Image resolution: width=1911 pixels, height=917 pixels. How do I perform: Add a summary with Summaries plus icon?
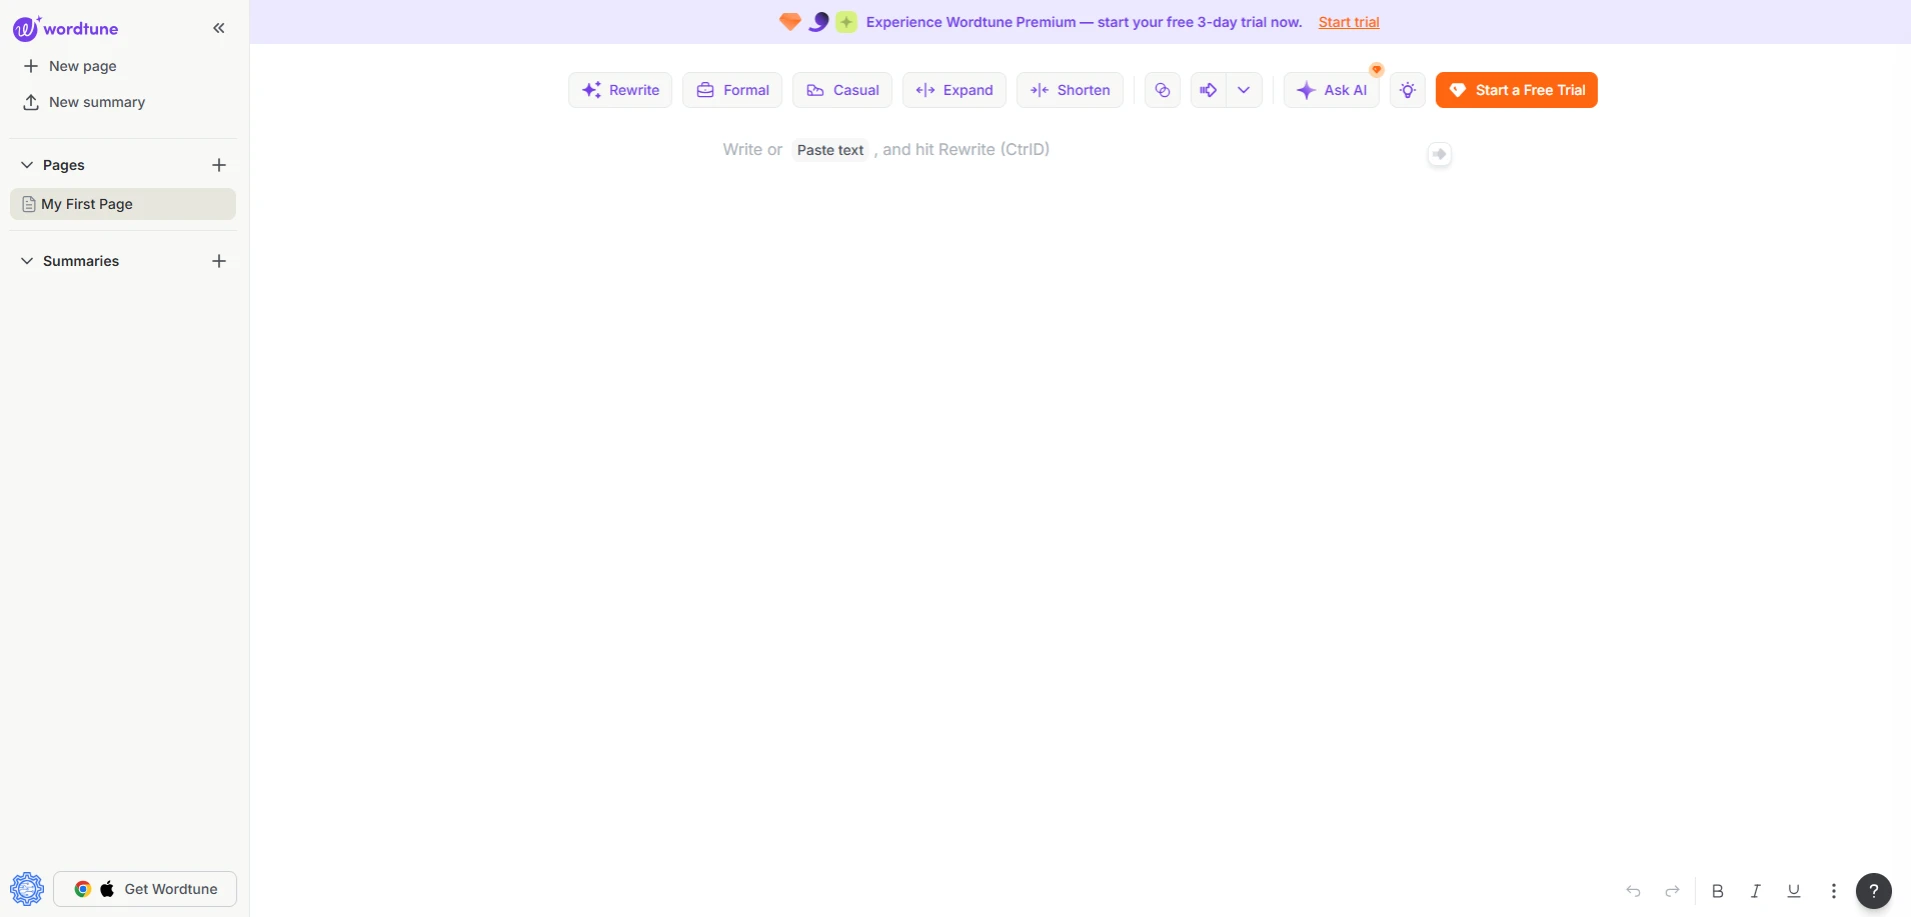click(x=219, y=261)
